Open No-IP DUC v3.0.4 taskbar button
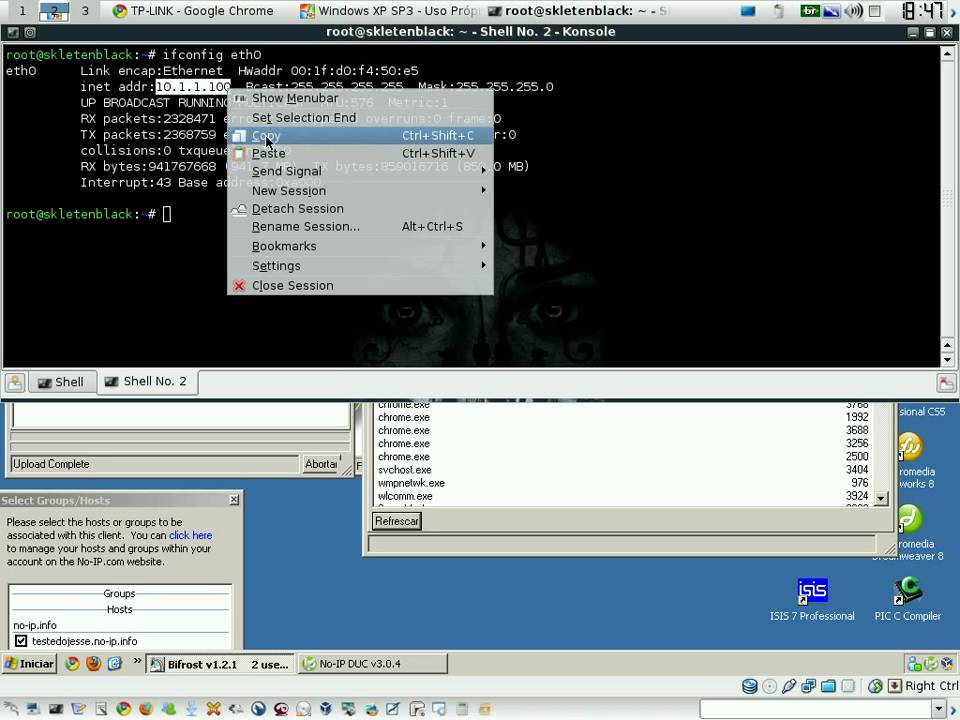The height and width of the screenshot is (720, 960). click(373, 664)
